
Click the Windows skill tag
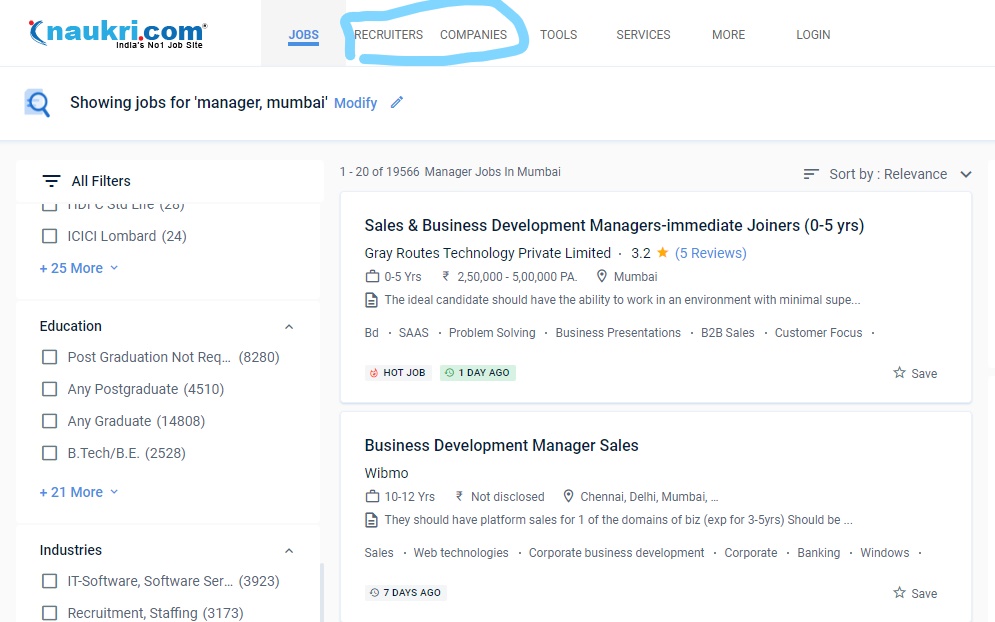tap(885, 553)
